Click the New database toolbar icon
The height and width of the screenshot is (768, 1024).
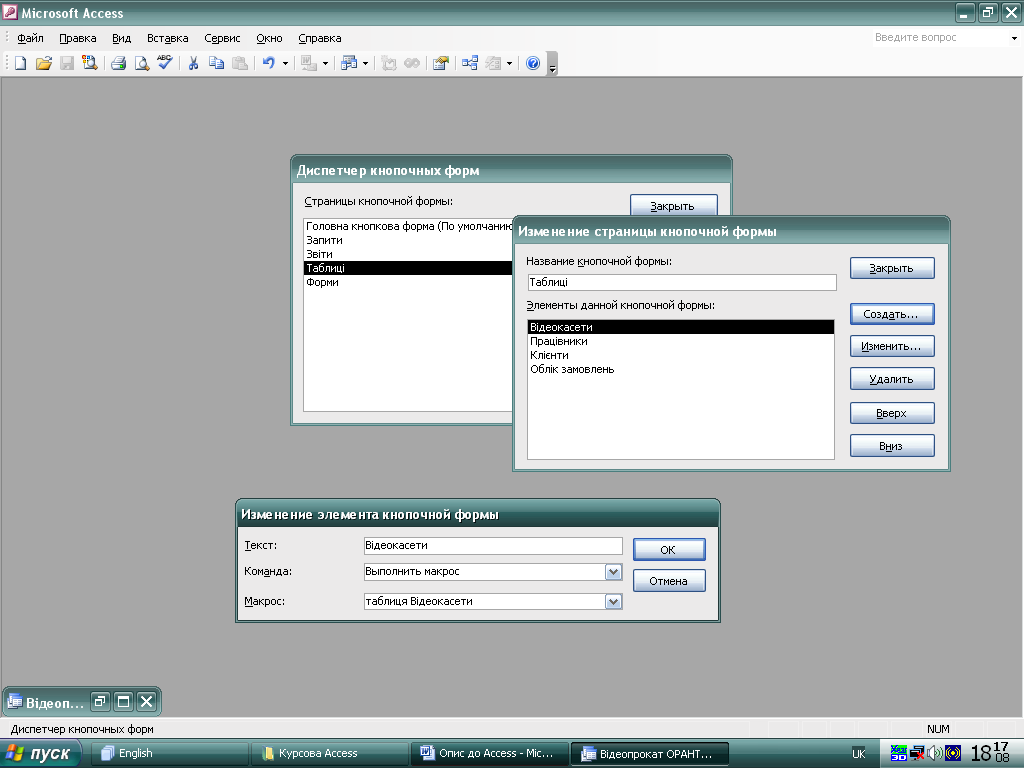coord(21,63)
